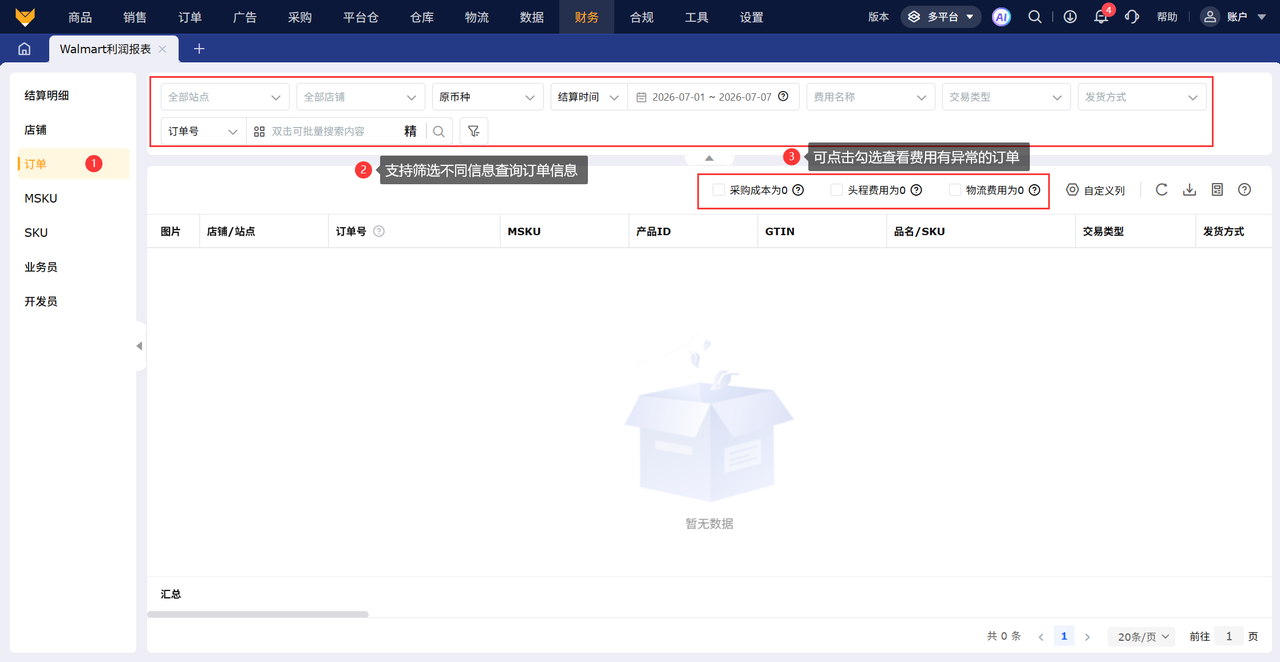The image size is (1280, 662).
Task: Click the batch search grid icon
Action: pyautogui.click(x=260, y=131)
